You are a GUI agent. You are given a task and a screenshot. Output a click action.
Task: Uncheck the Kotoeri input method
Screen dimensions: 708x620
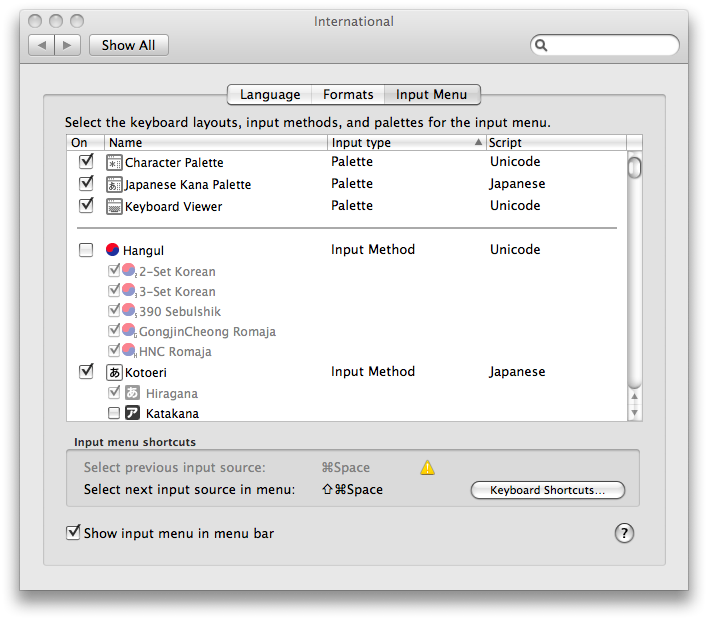point(86,371)
